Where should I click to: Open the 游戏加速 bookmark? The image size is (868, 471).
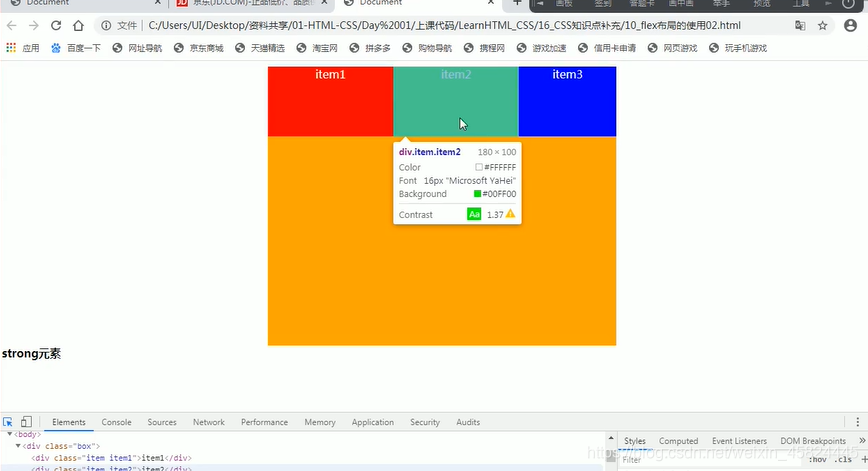[541, 48]
